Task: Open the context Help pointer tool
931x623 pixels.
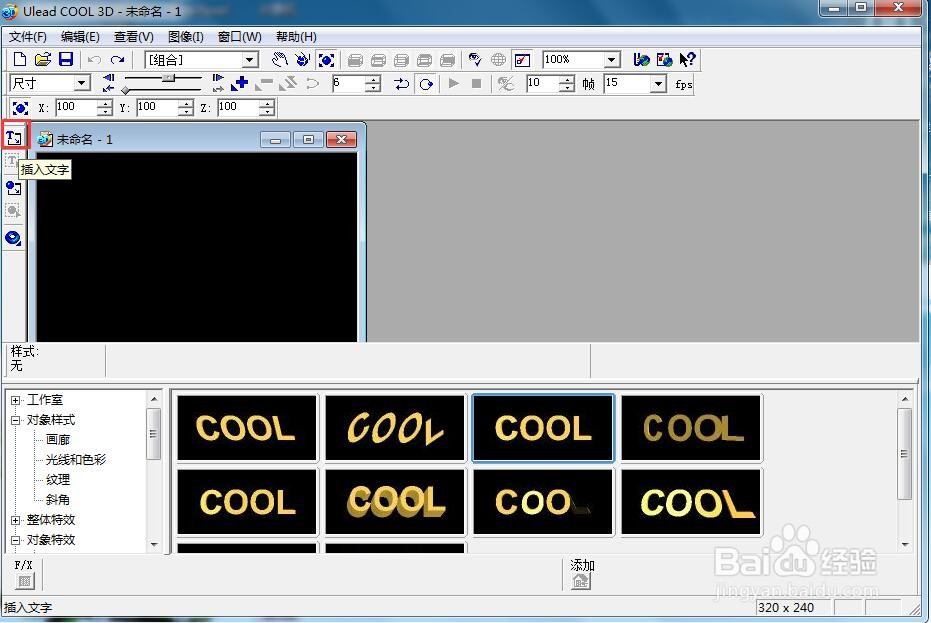Action: pyautogui.click(x=688, y=59)
